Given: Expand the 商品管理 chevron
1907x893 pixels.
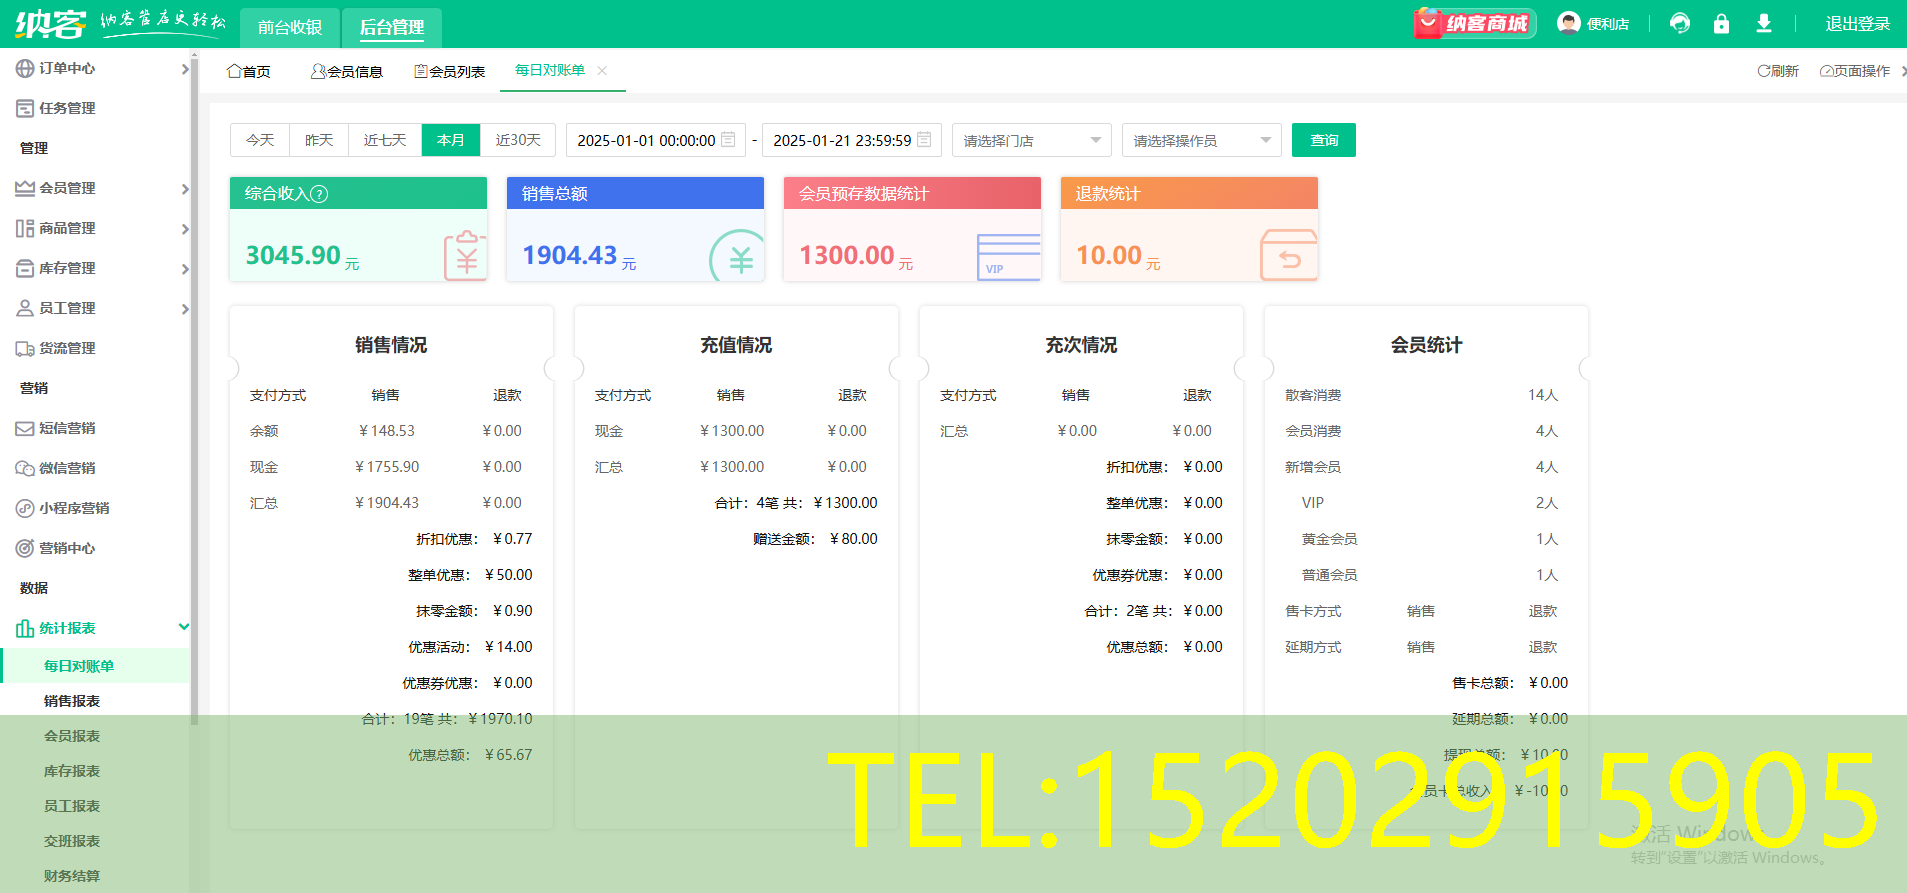Looking at the screenshot, I should click(x=185, y=229).
